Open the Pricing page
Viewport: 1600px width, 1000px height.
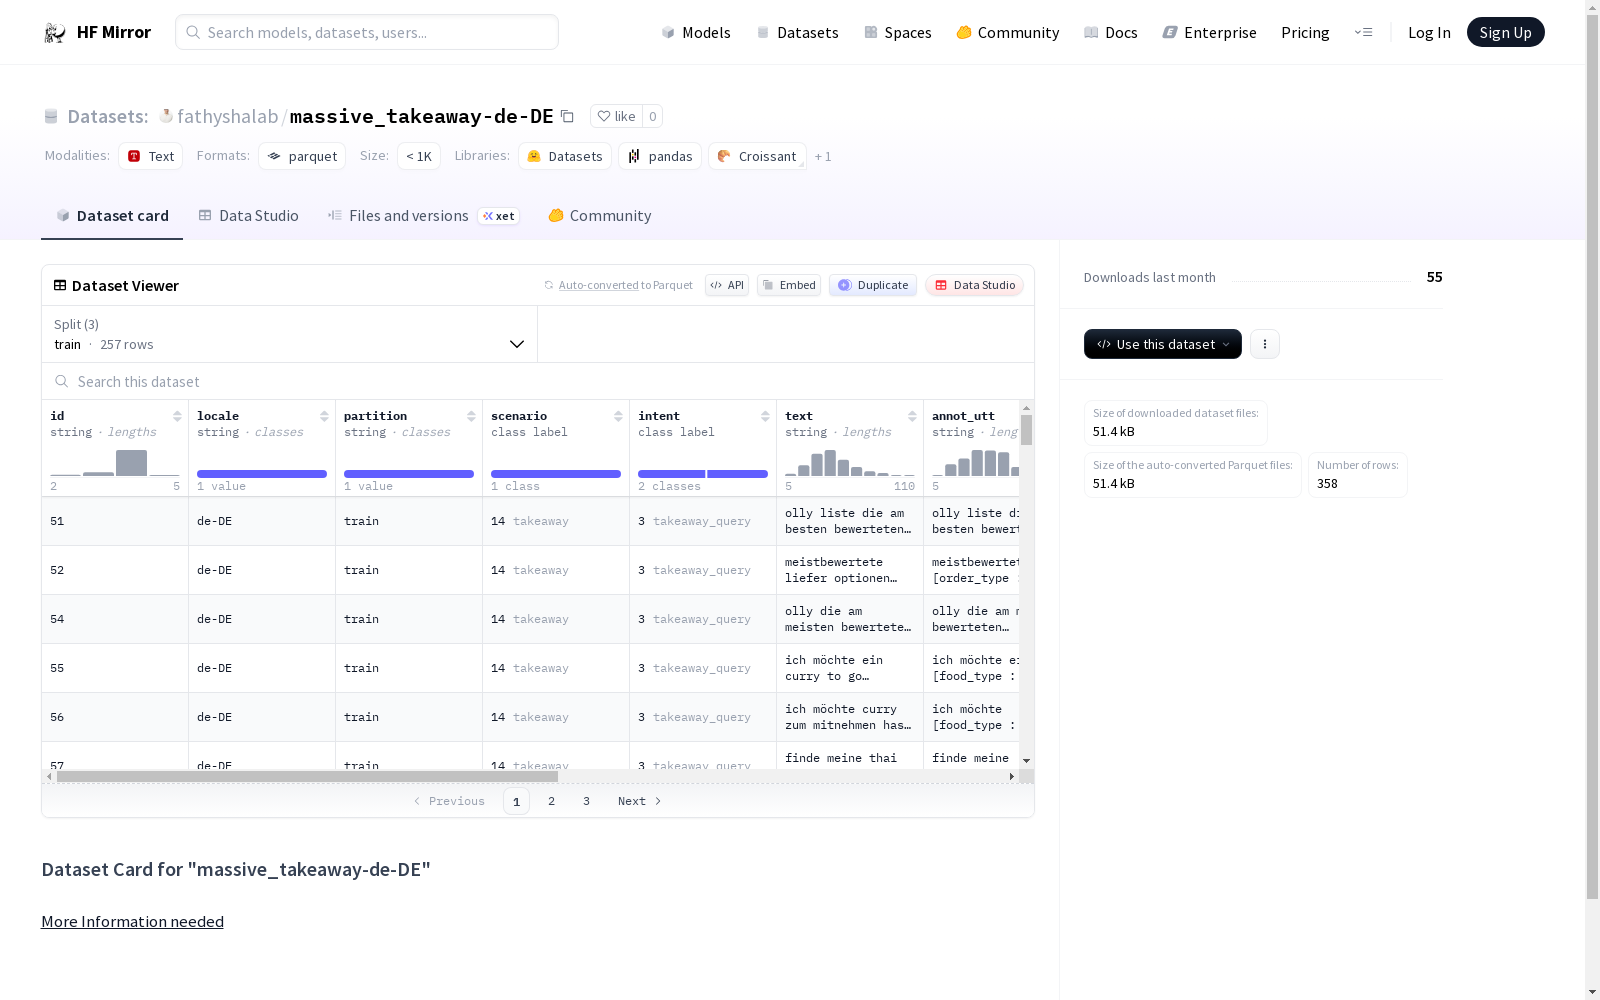point(1305,32)
